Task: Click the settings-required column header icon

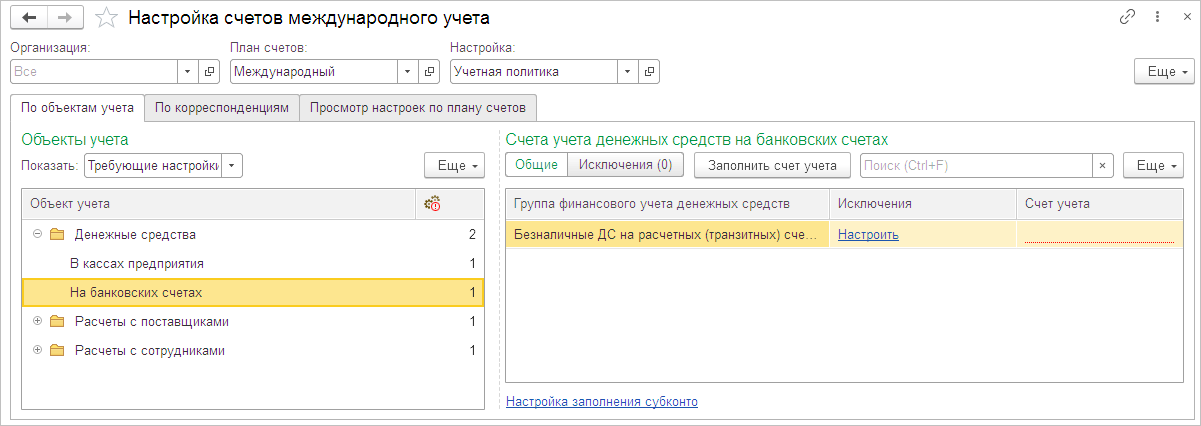Action: click(432, 204)
